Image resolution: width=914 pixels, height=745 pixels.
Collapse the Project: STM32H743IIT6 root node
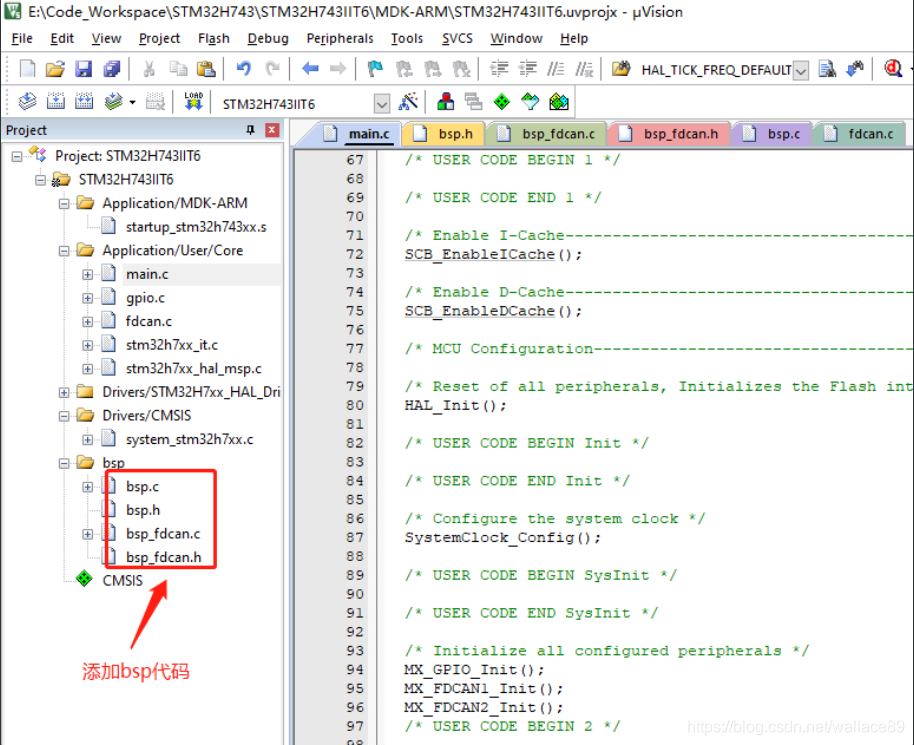coord(16,156)
